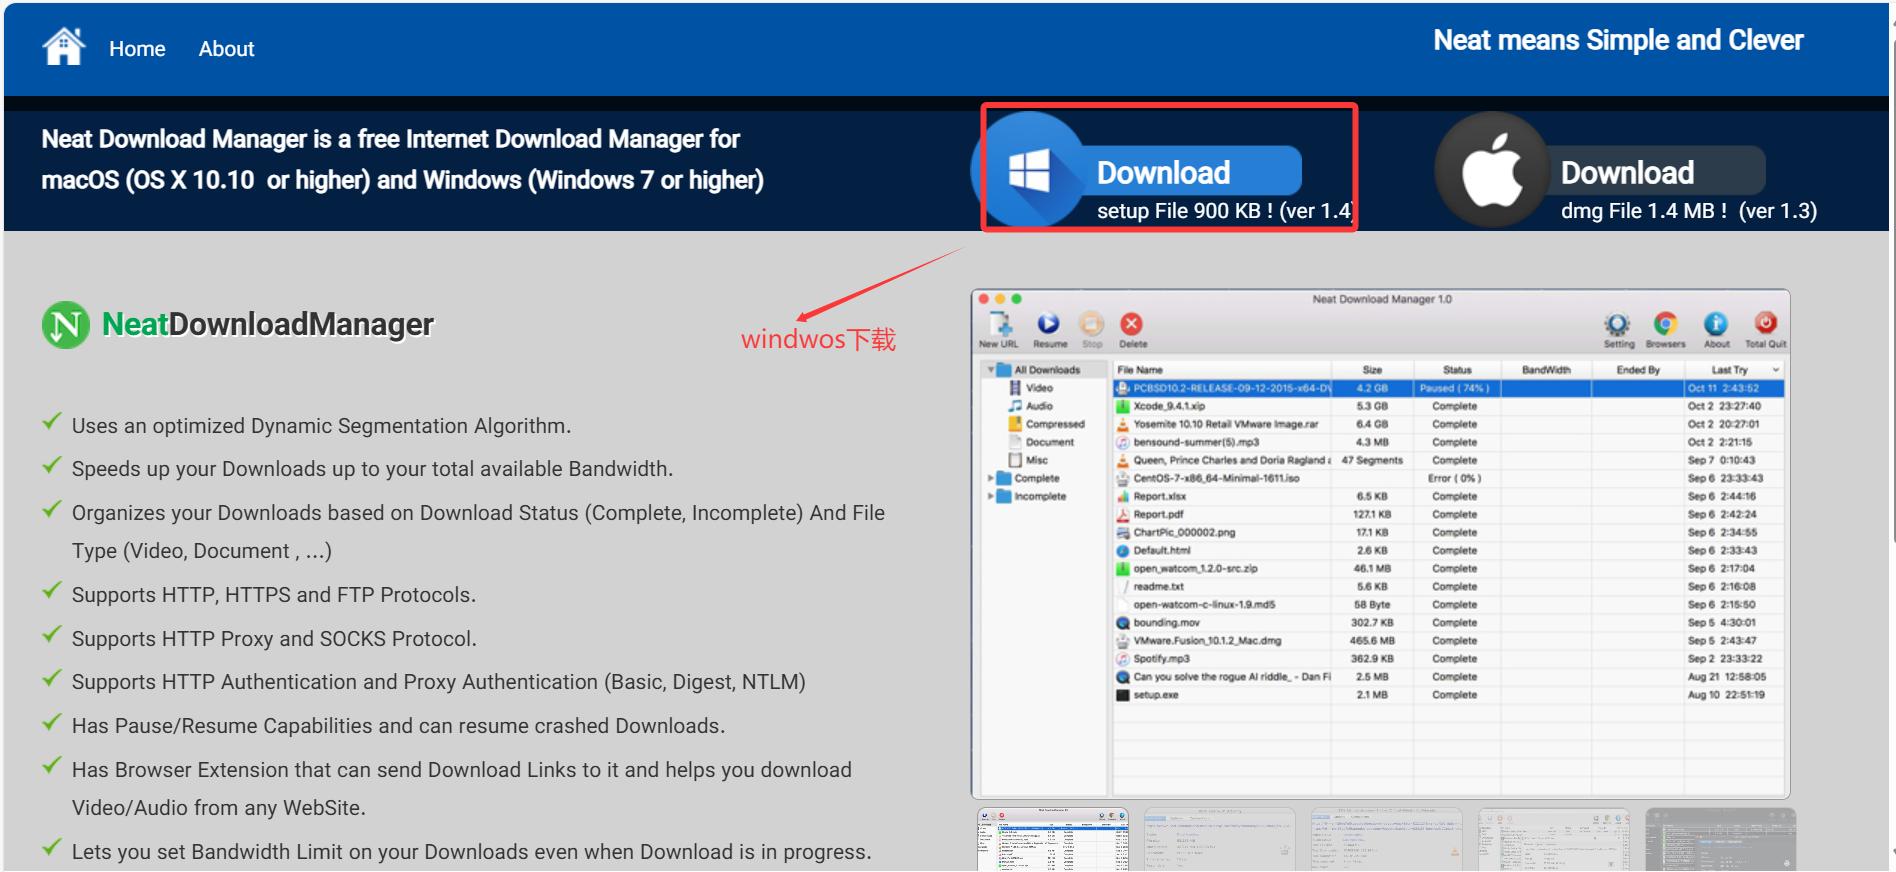Click the NeatDownloadManager heading text

(268, 324)
